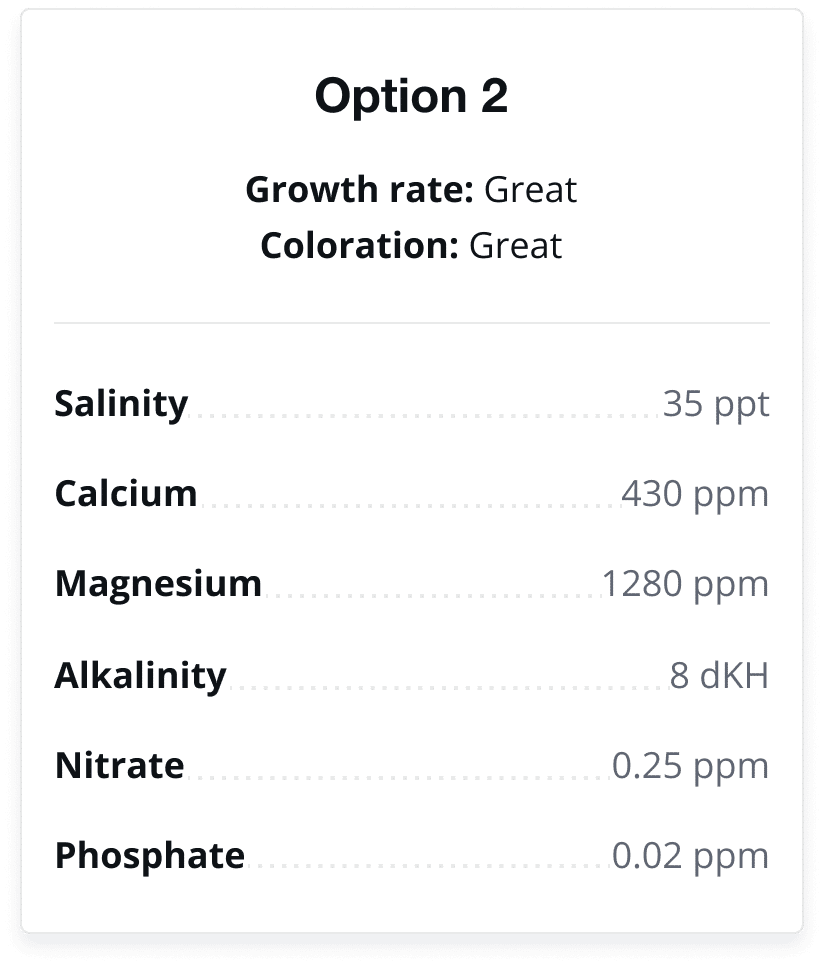
Task: Select the 1280 ppm magnesium value
Action: click(x=685, y=583)
